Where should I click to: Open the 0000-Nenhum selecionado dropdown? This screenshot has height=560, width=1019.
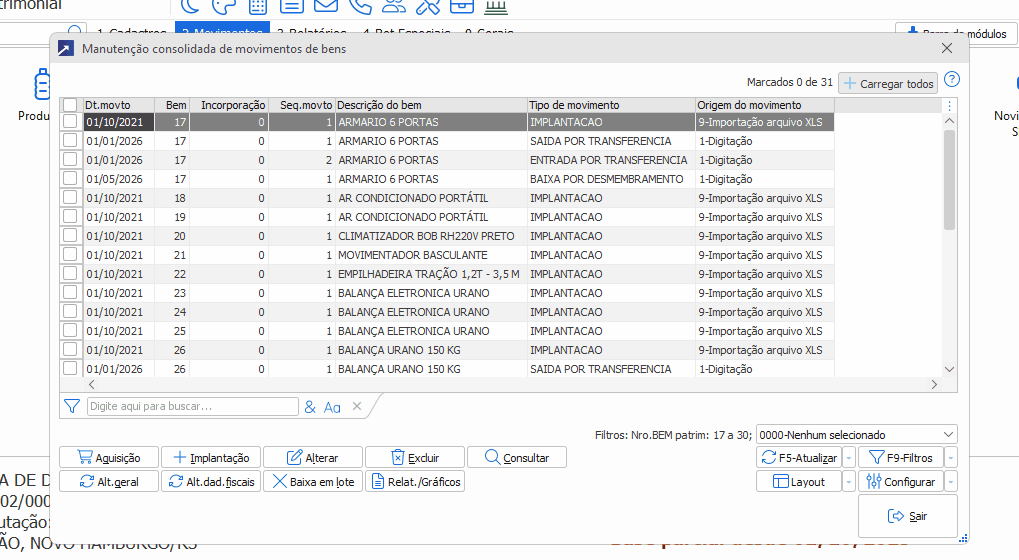pyautogui.click(x=857, y=435)
